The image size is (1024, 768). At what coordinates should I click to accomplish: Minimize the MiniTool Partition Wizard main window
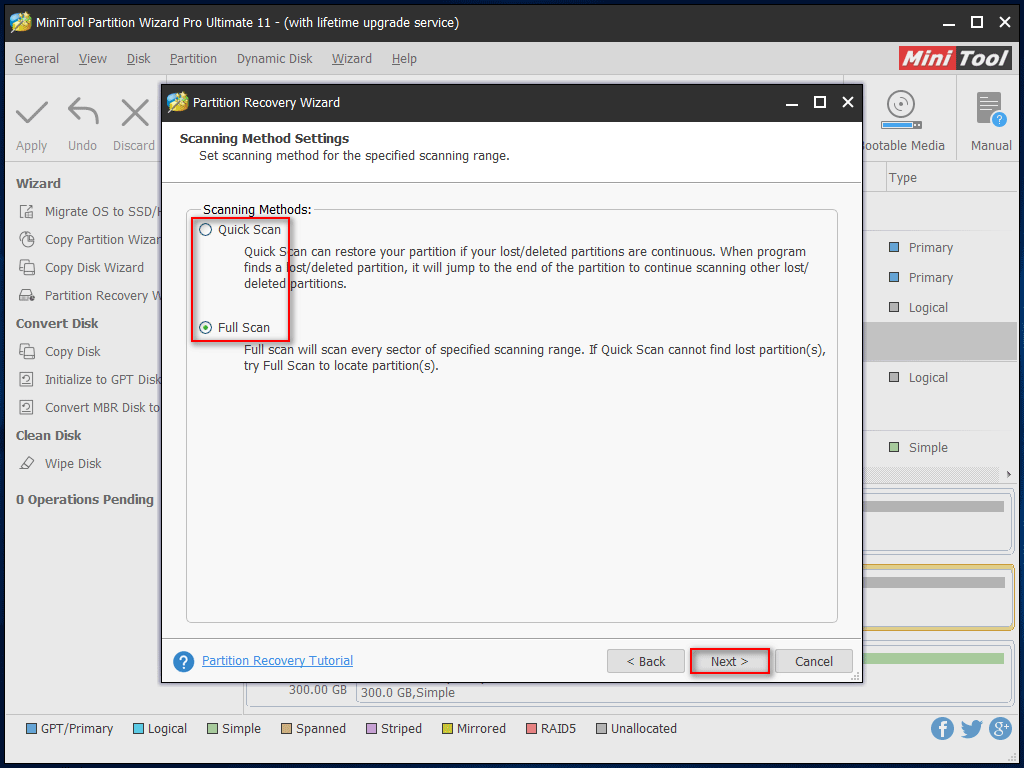click(949, 23)
